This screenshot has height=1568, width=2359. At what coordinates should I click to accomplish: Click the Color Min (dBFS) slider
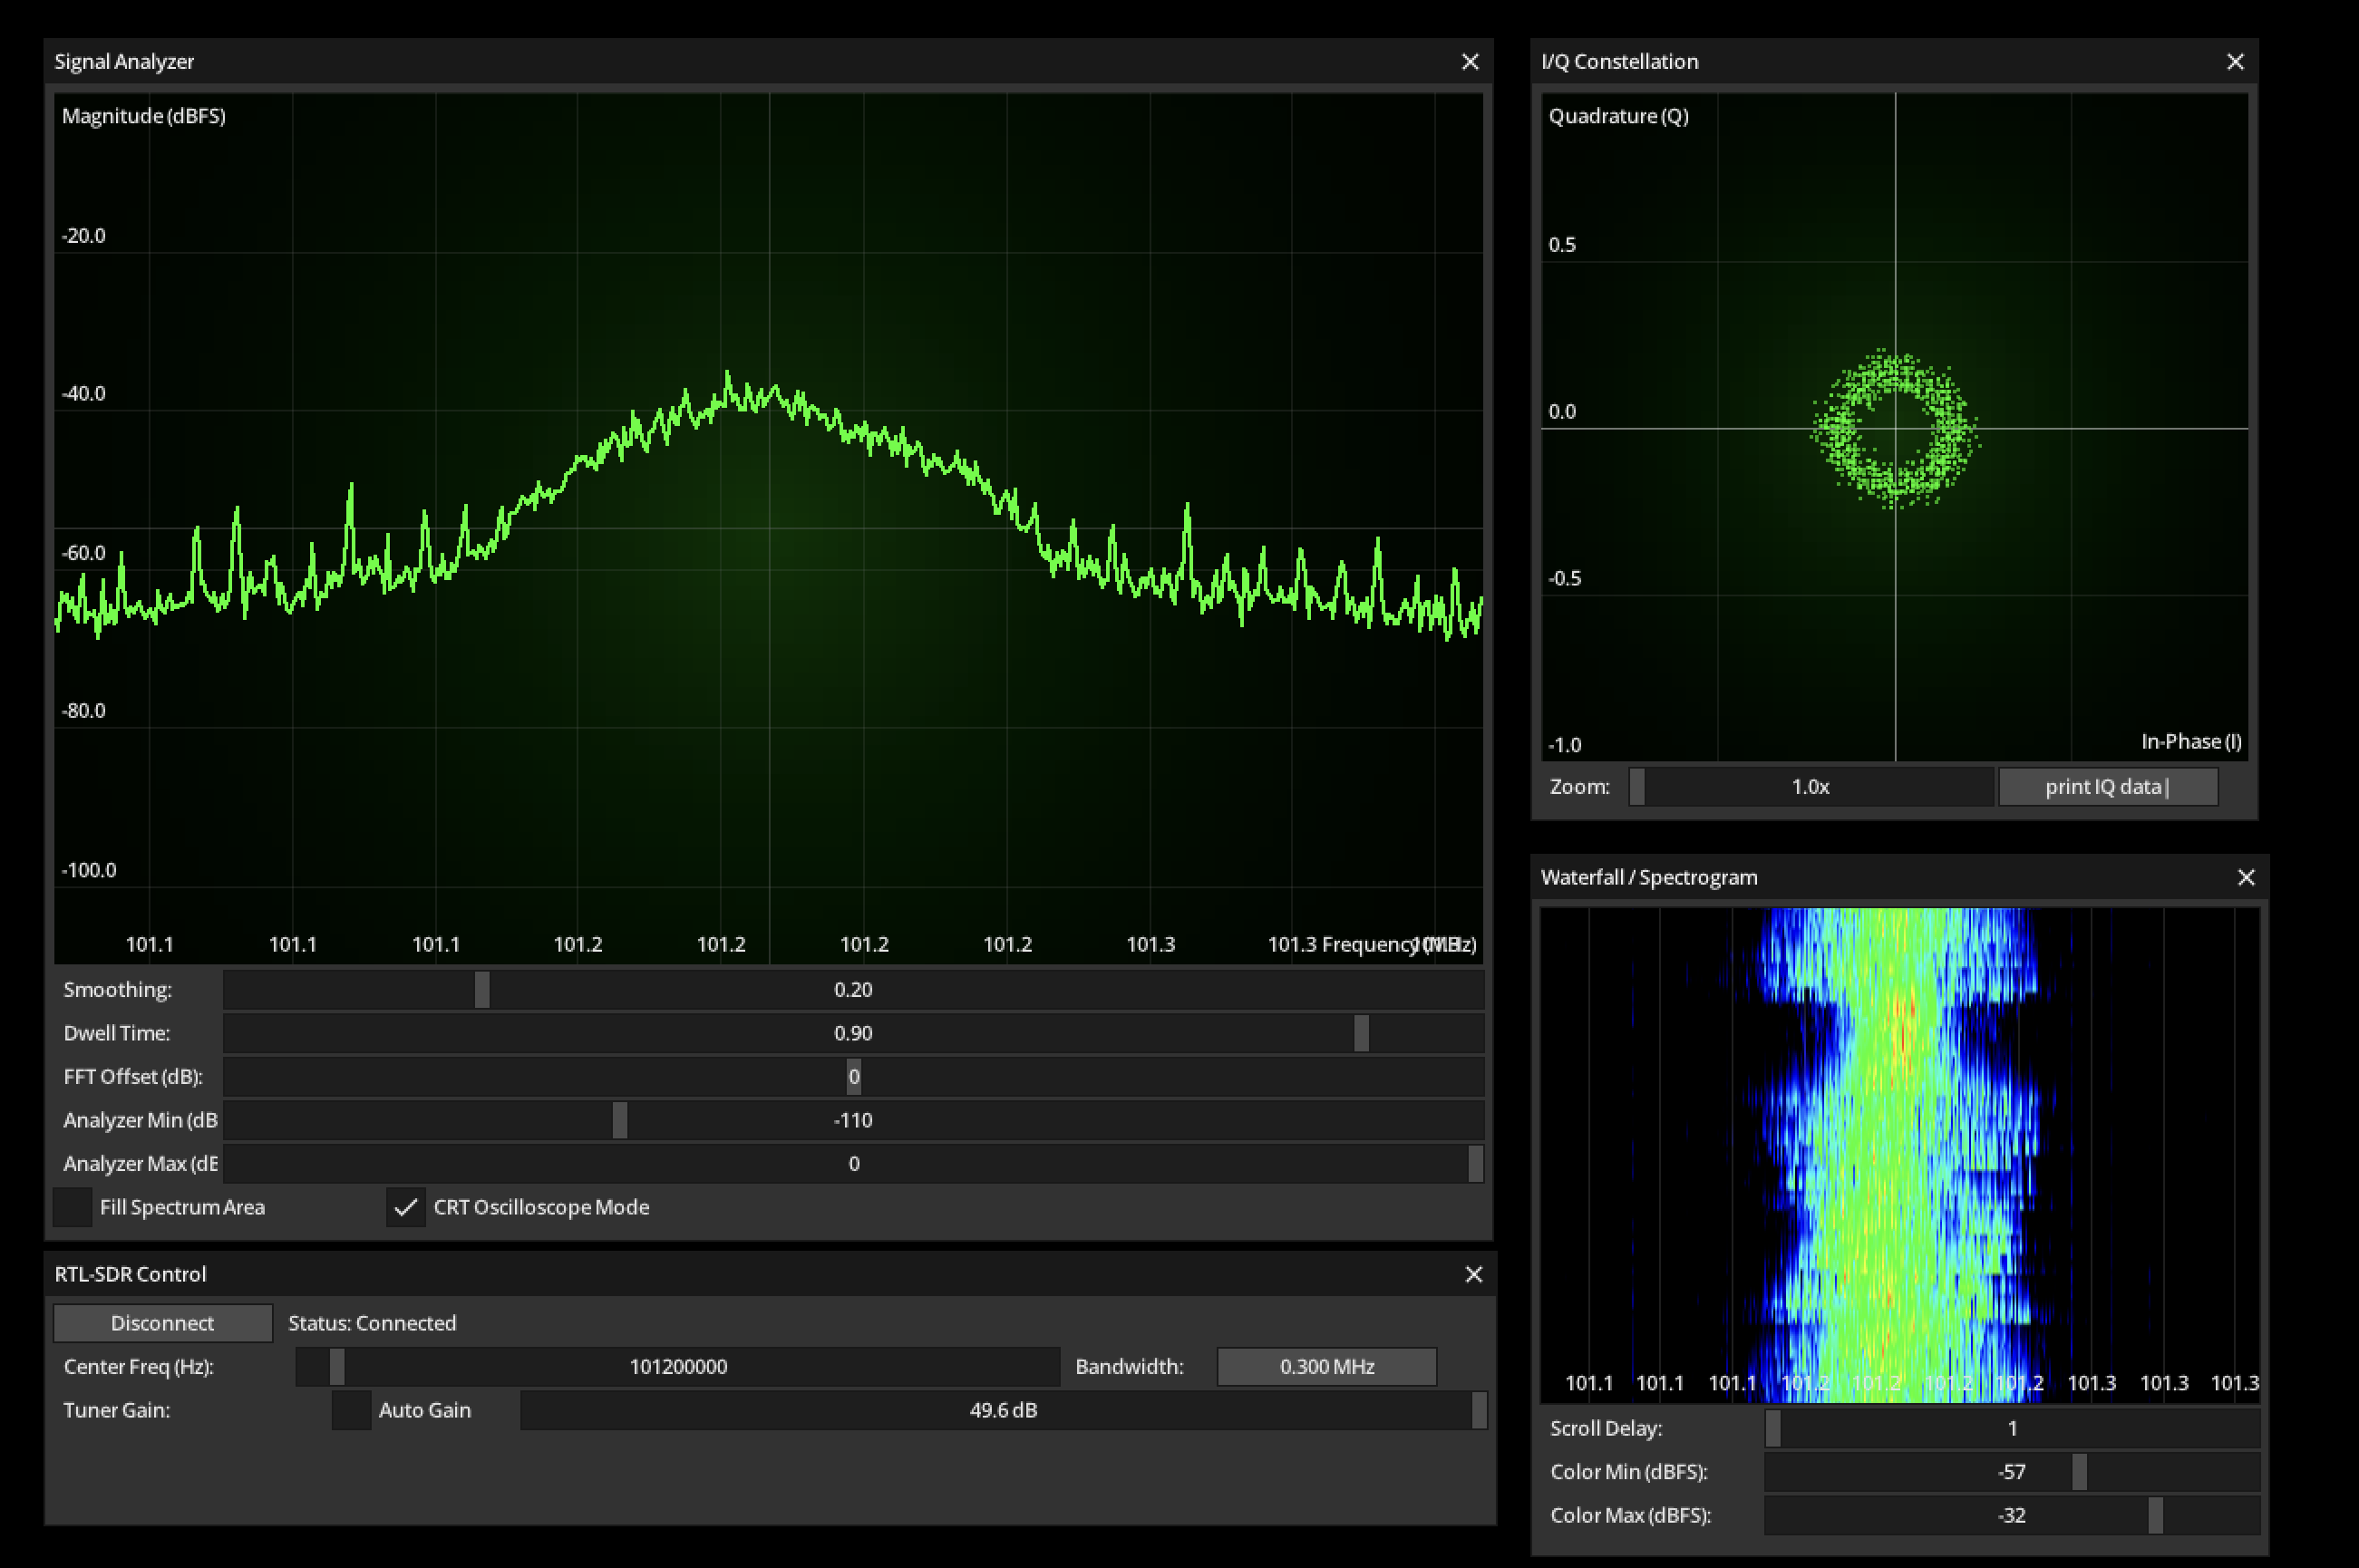coord(2012,1472)
